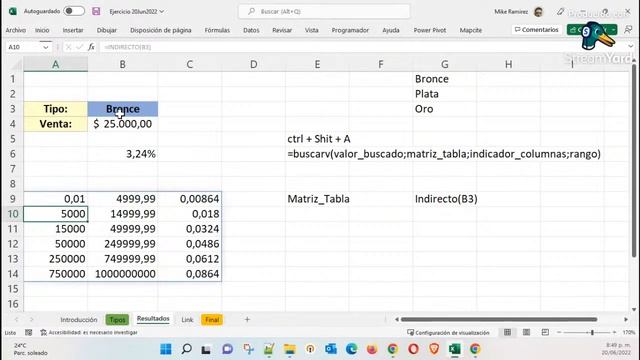640x360 pixels.
Task: Open the Revisar ribbon tab
Action: click(x=282, y=30)
